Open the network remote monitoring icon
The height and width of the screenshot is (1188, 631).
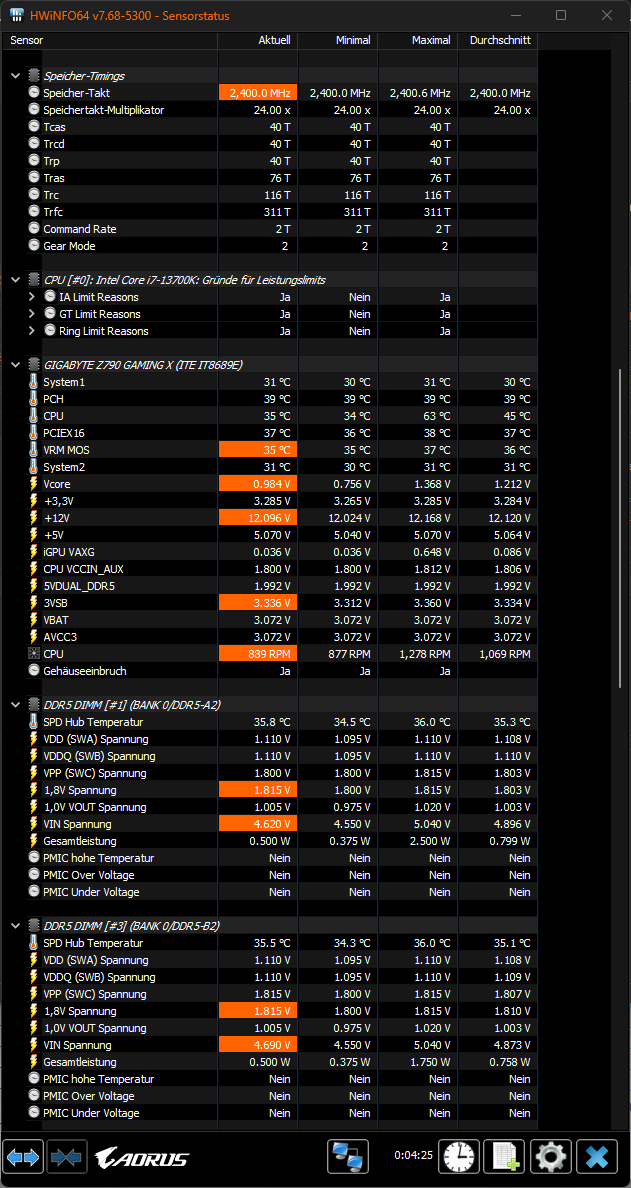pos(348,1157)
